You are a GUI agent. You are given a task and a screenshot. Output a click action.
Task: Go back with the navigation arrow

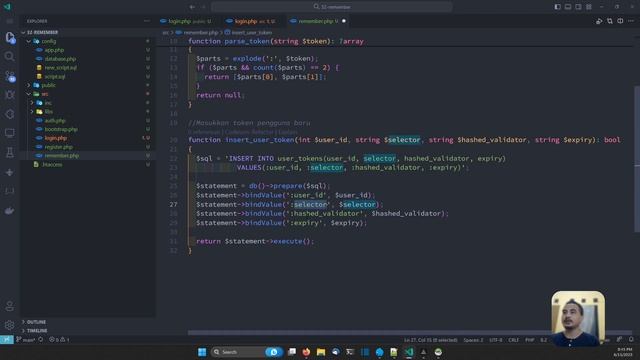pos(192,7)
